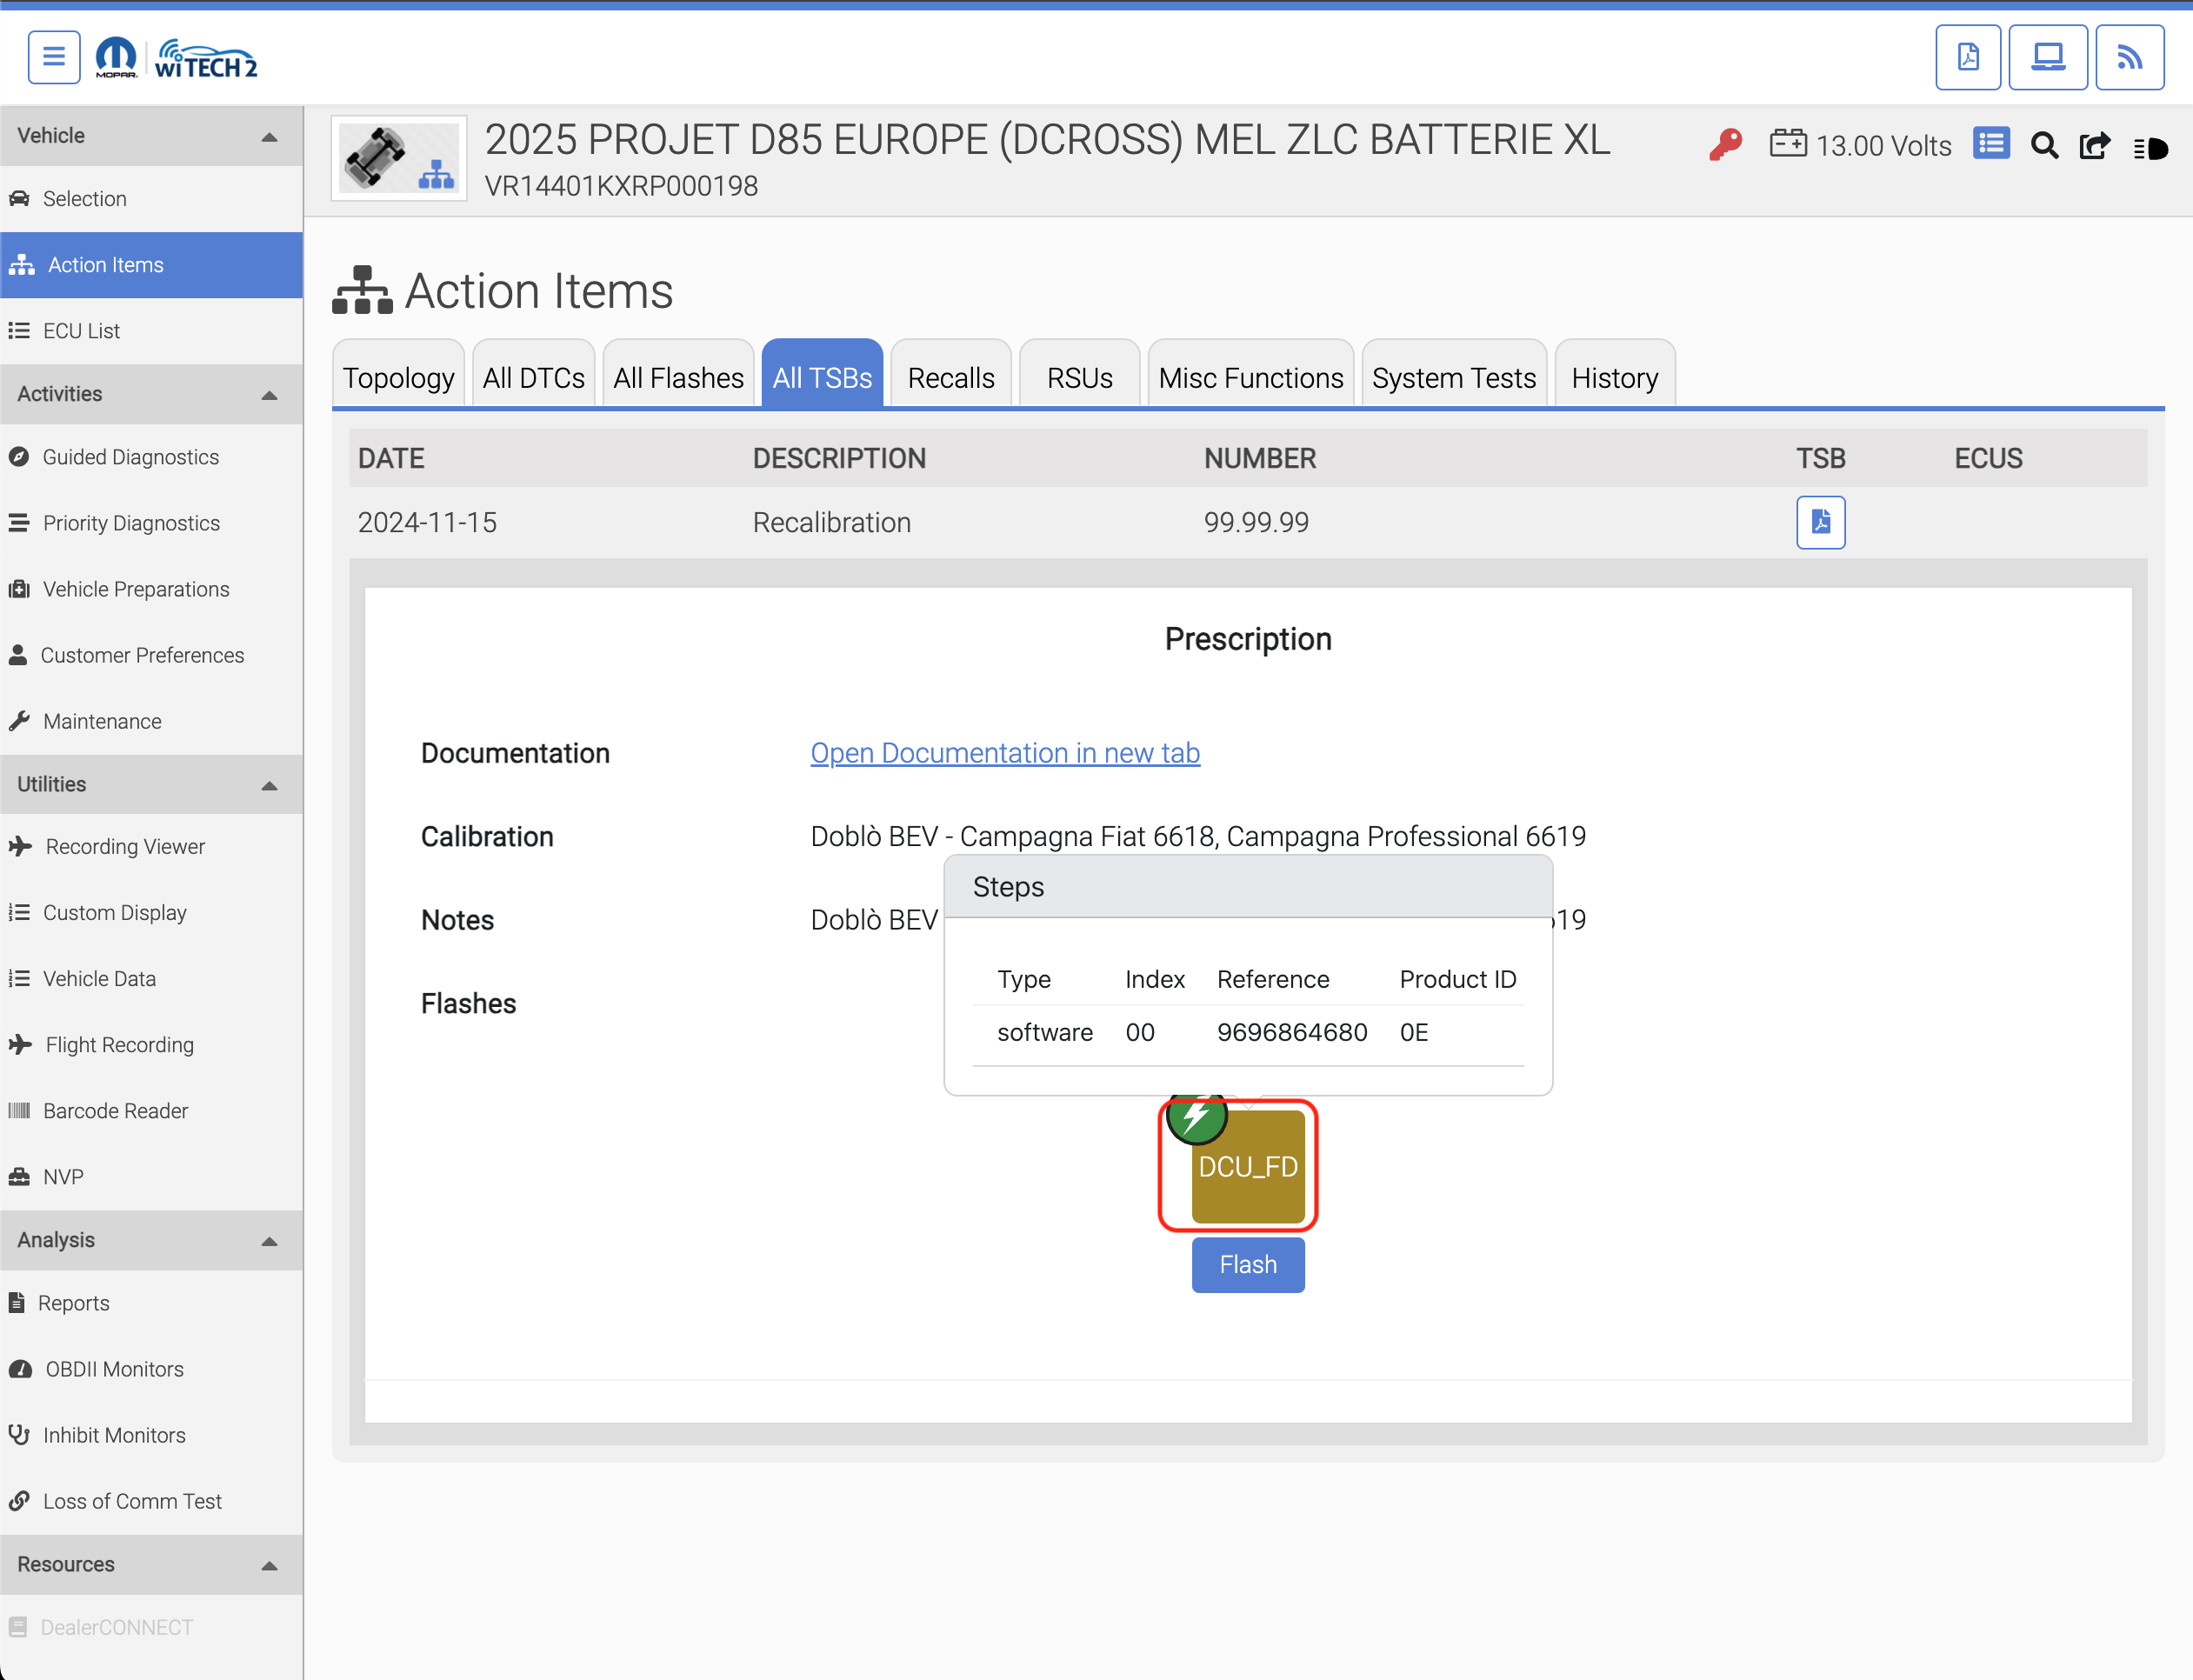Click reference 9696864680 in Steps
The image size is (2193, 1680).
(1292, 1032)
